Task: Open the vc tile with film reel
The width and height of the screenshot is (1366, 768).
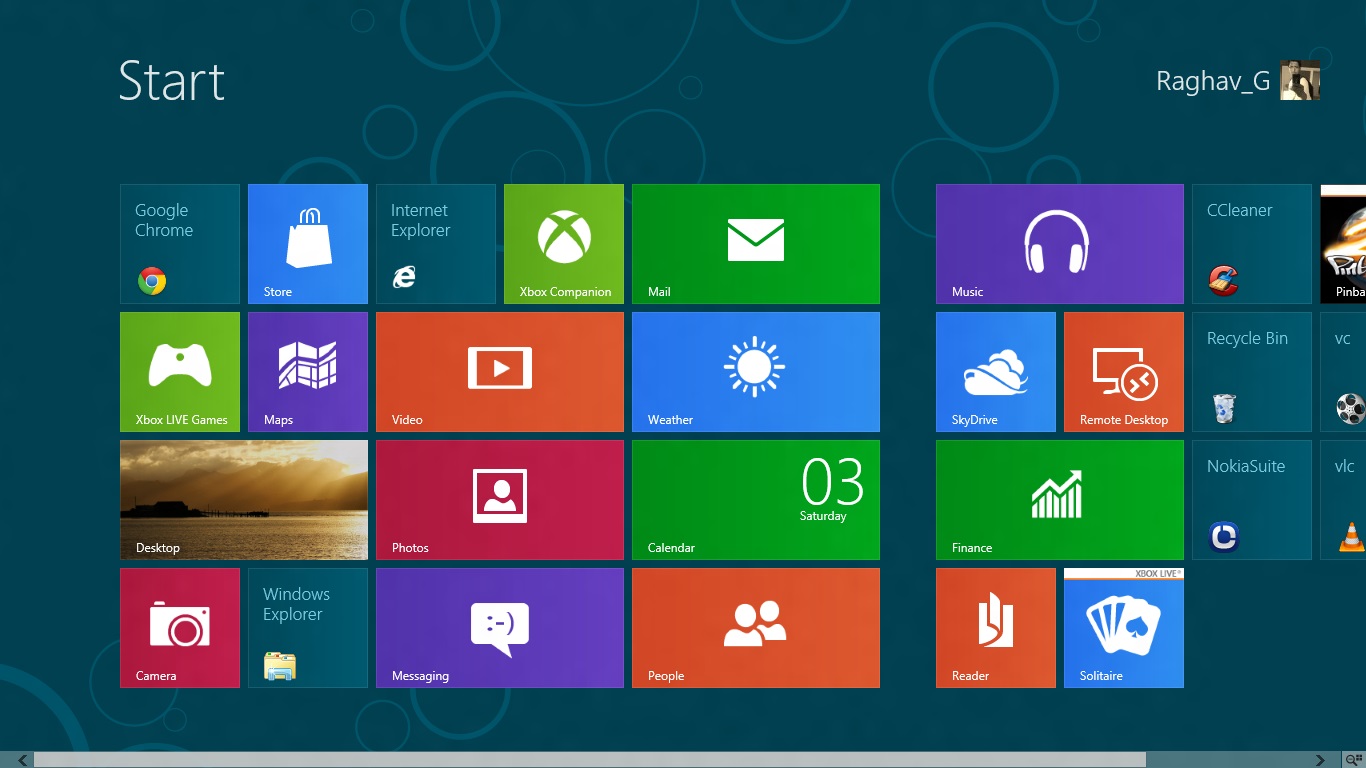Action: click(x=1343, y=372)
